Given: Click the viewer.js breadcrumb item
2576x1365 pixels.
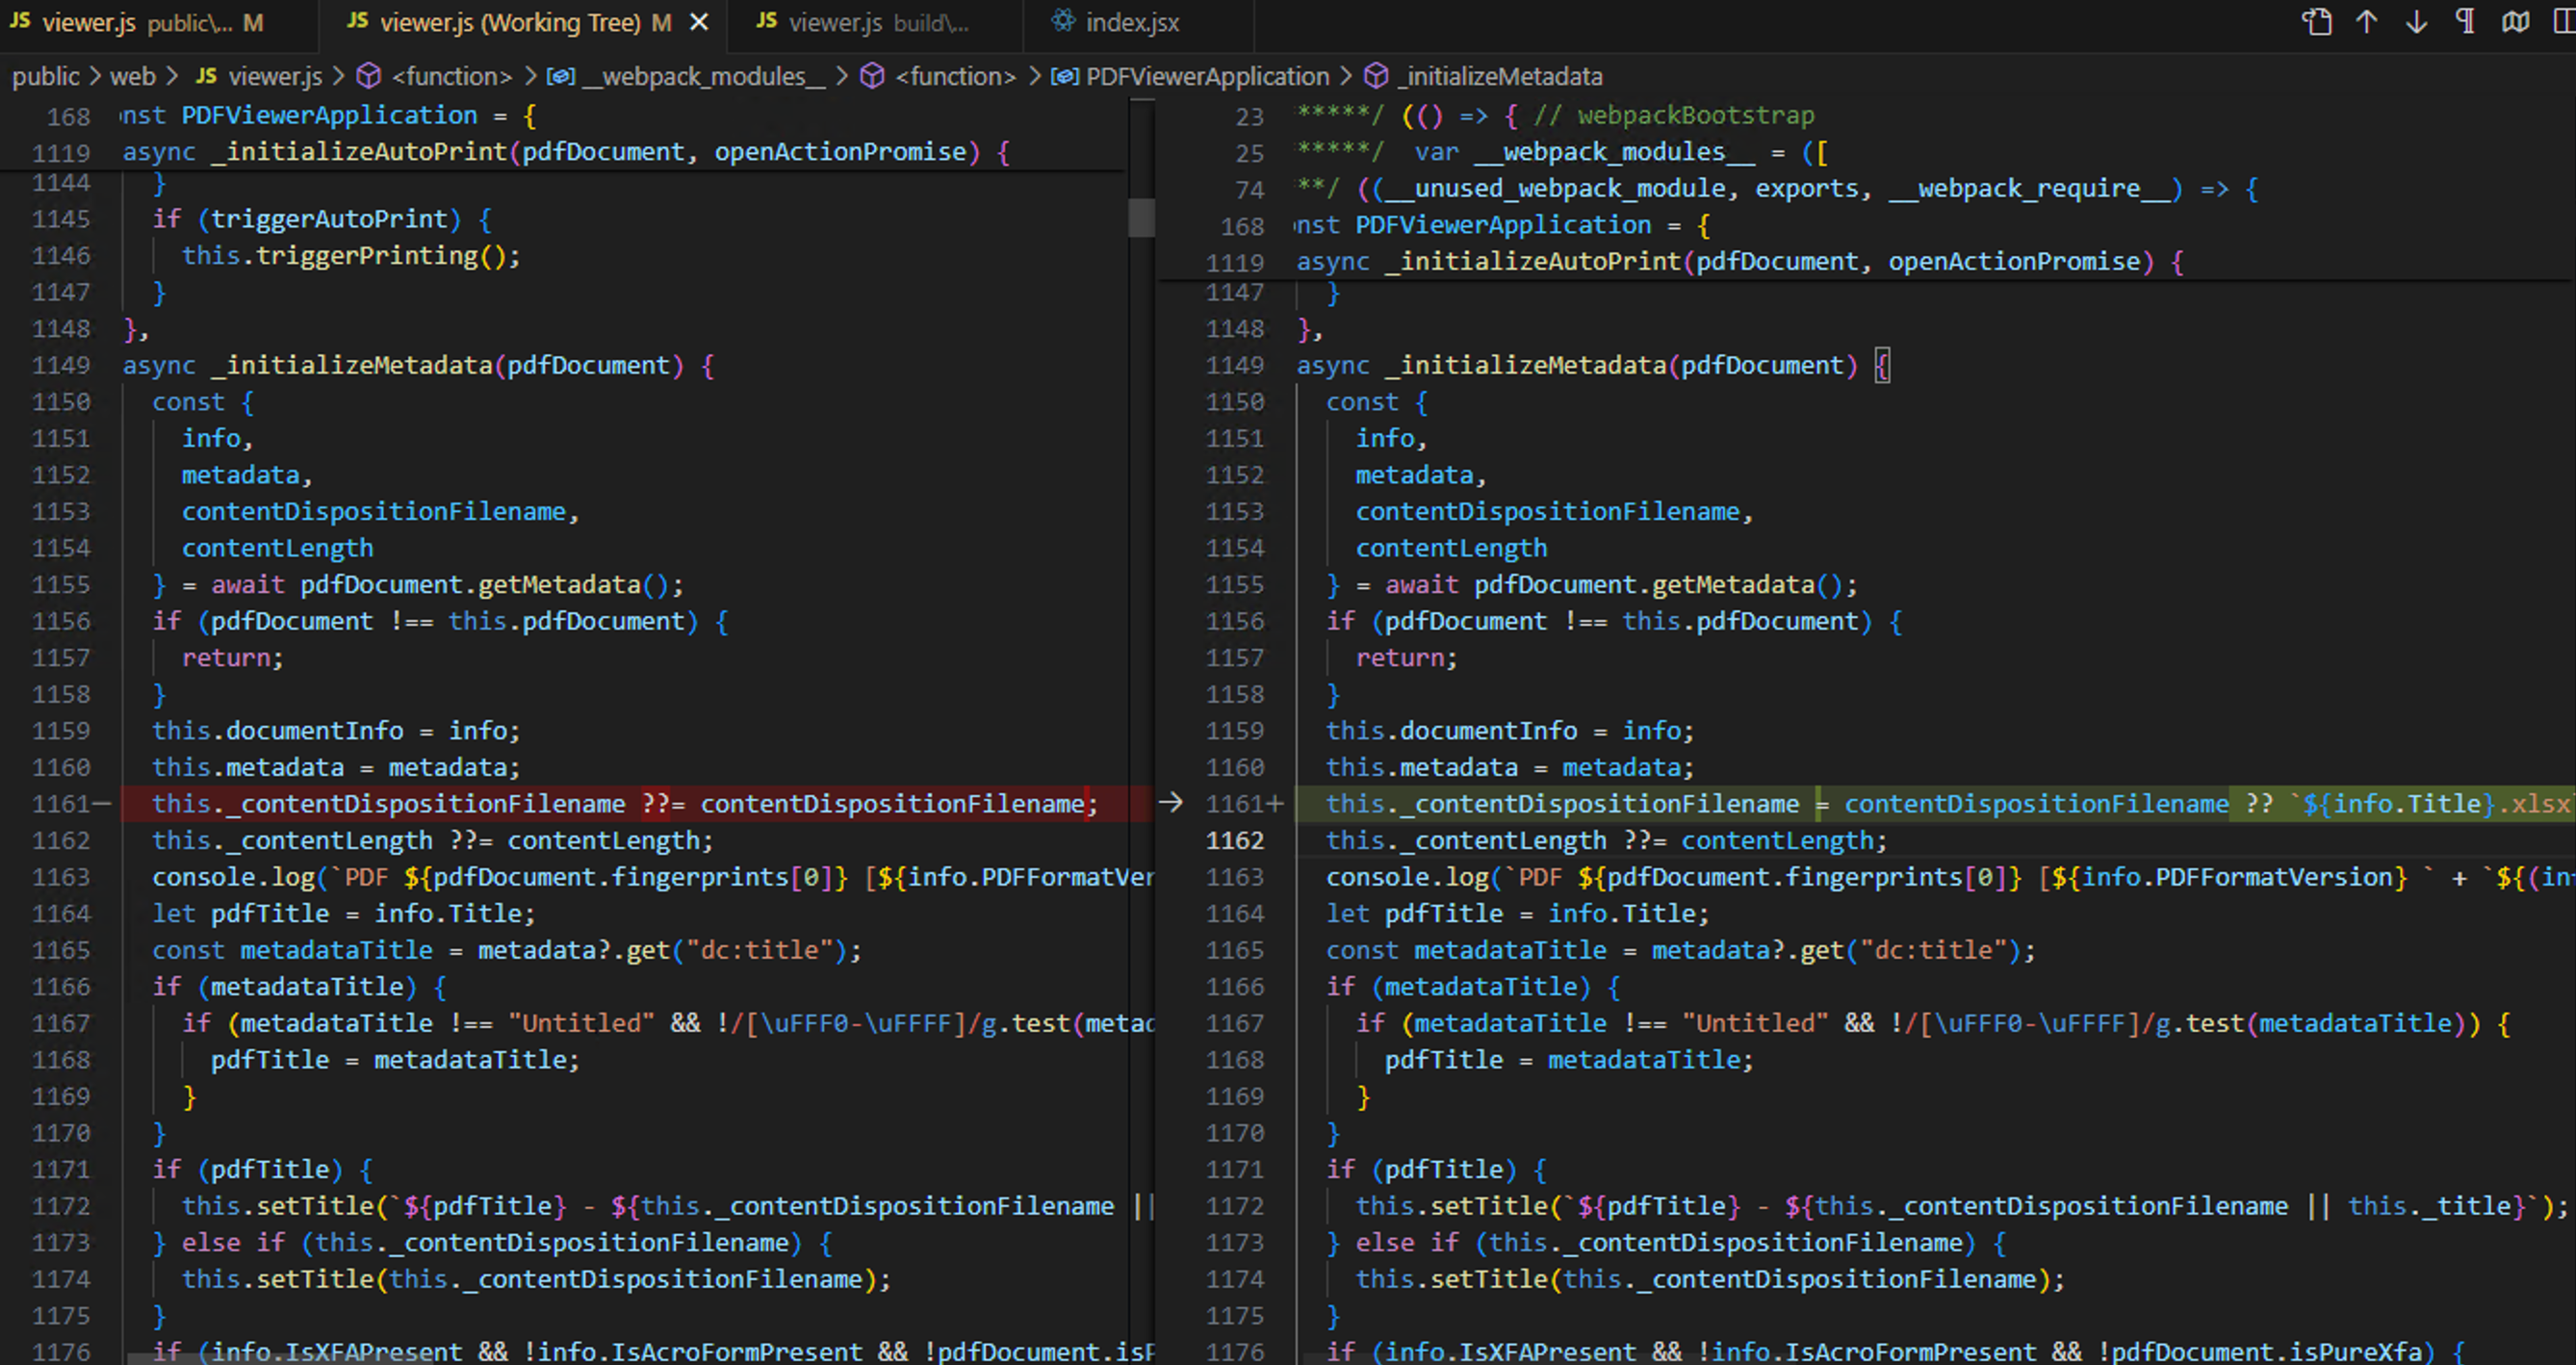Looking at the screenshot, I should [274, 76].
